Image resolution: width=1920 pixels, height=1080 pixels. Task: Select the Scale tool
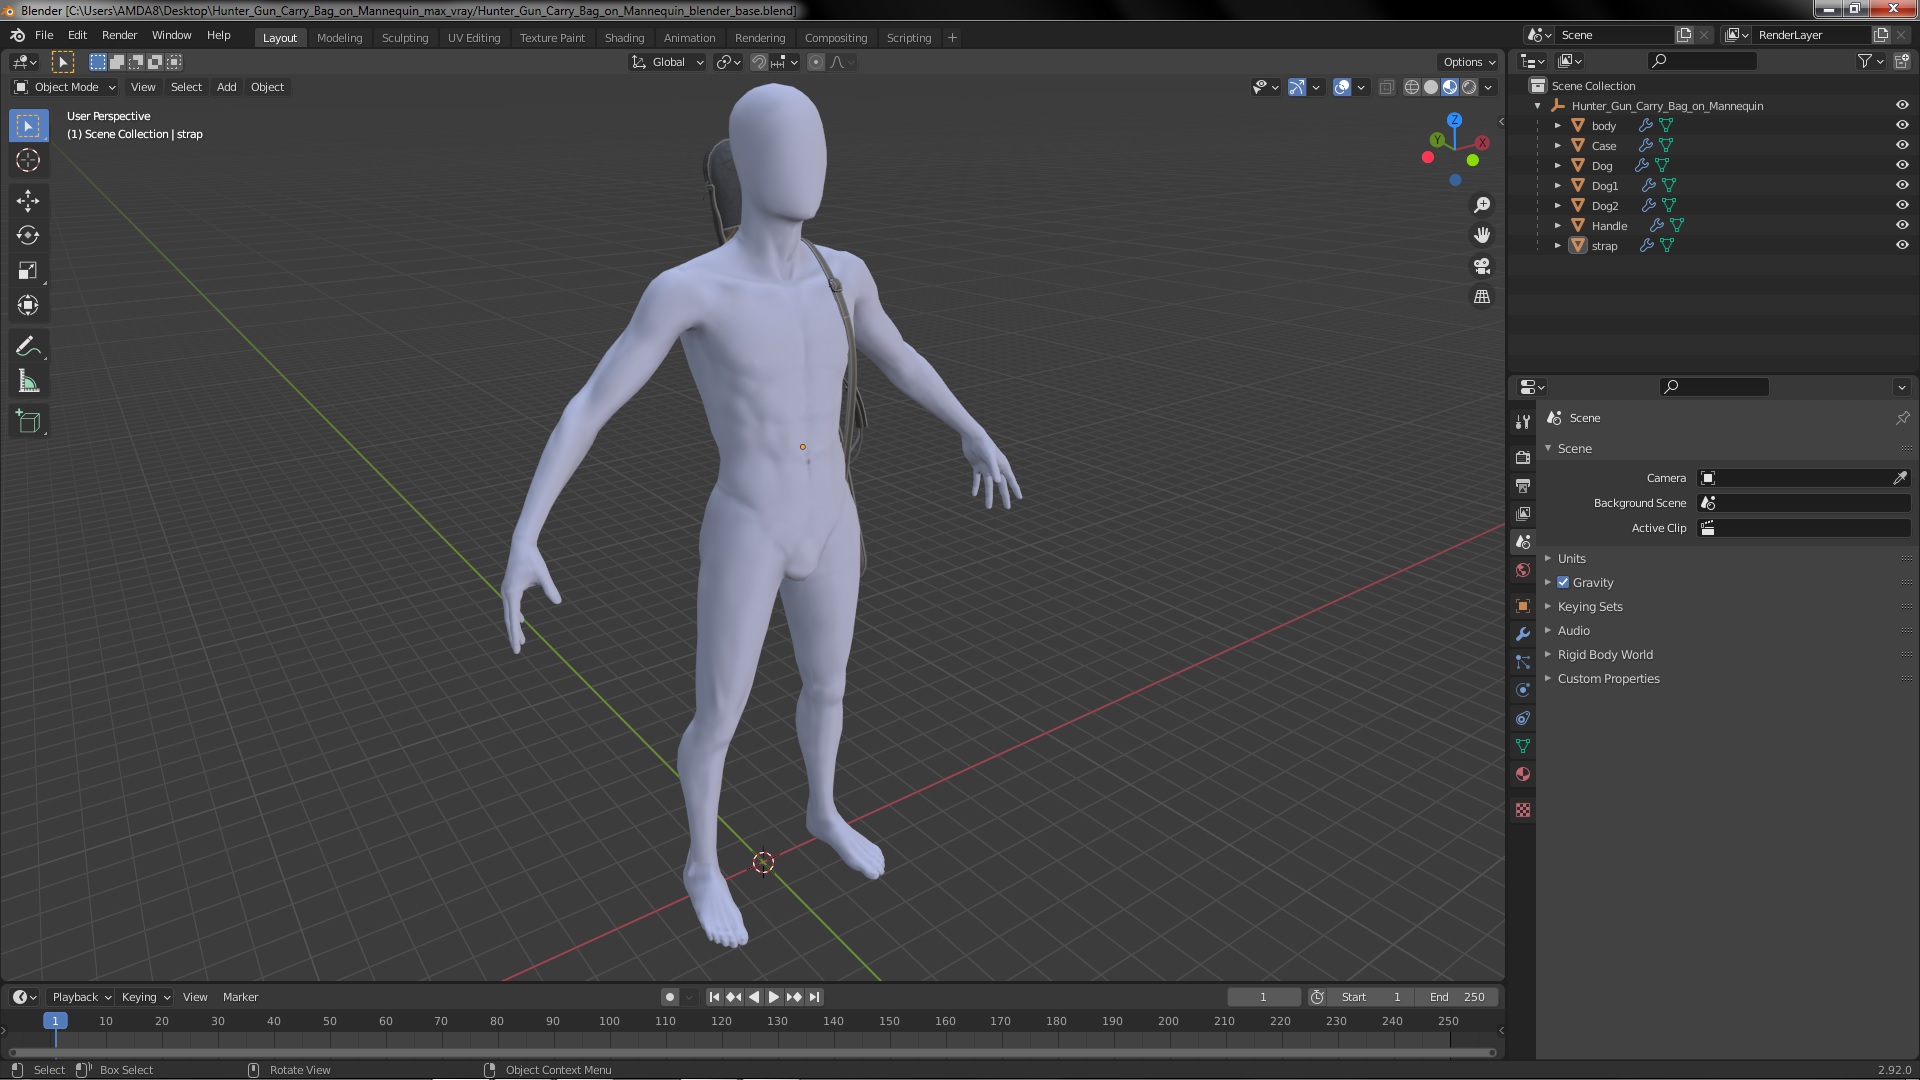[28, 271]
